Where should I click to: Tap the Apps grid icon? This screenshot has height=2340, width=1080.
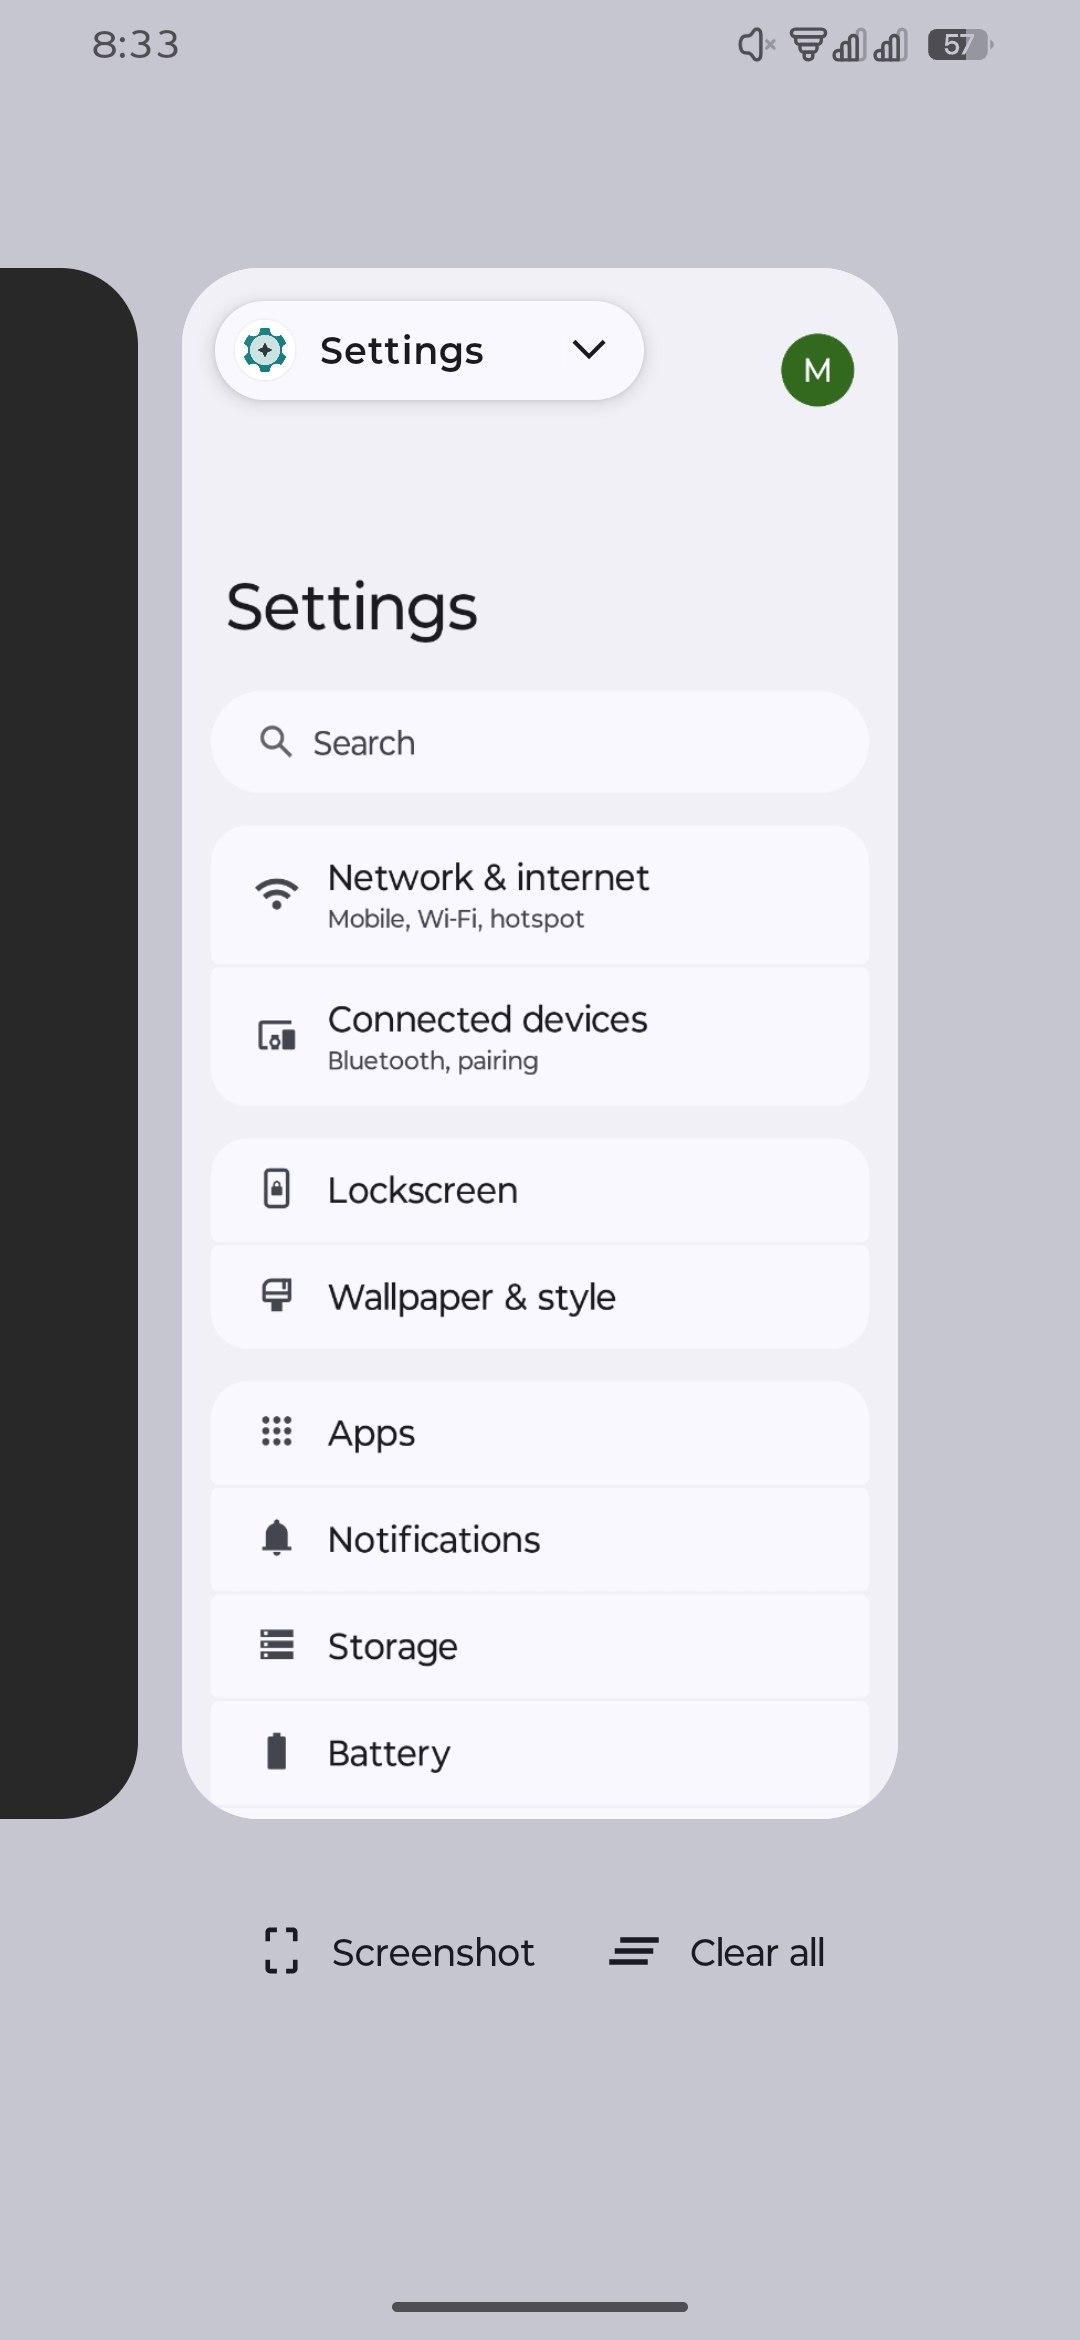point(277,1431)
